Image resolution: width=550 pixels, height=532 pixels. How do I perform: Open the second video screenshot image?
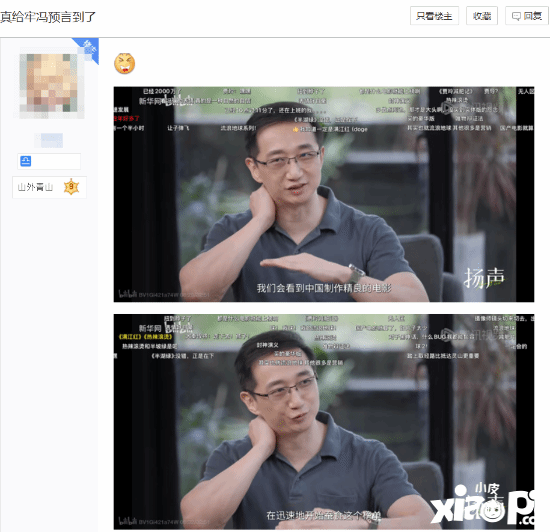point(324,422)
